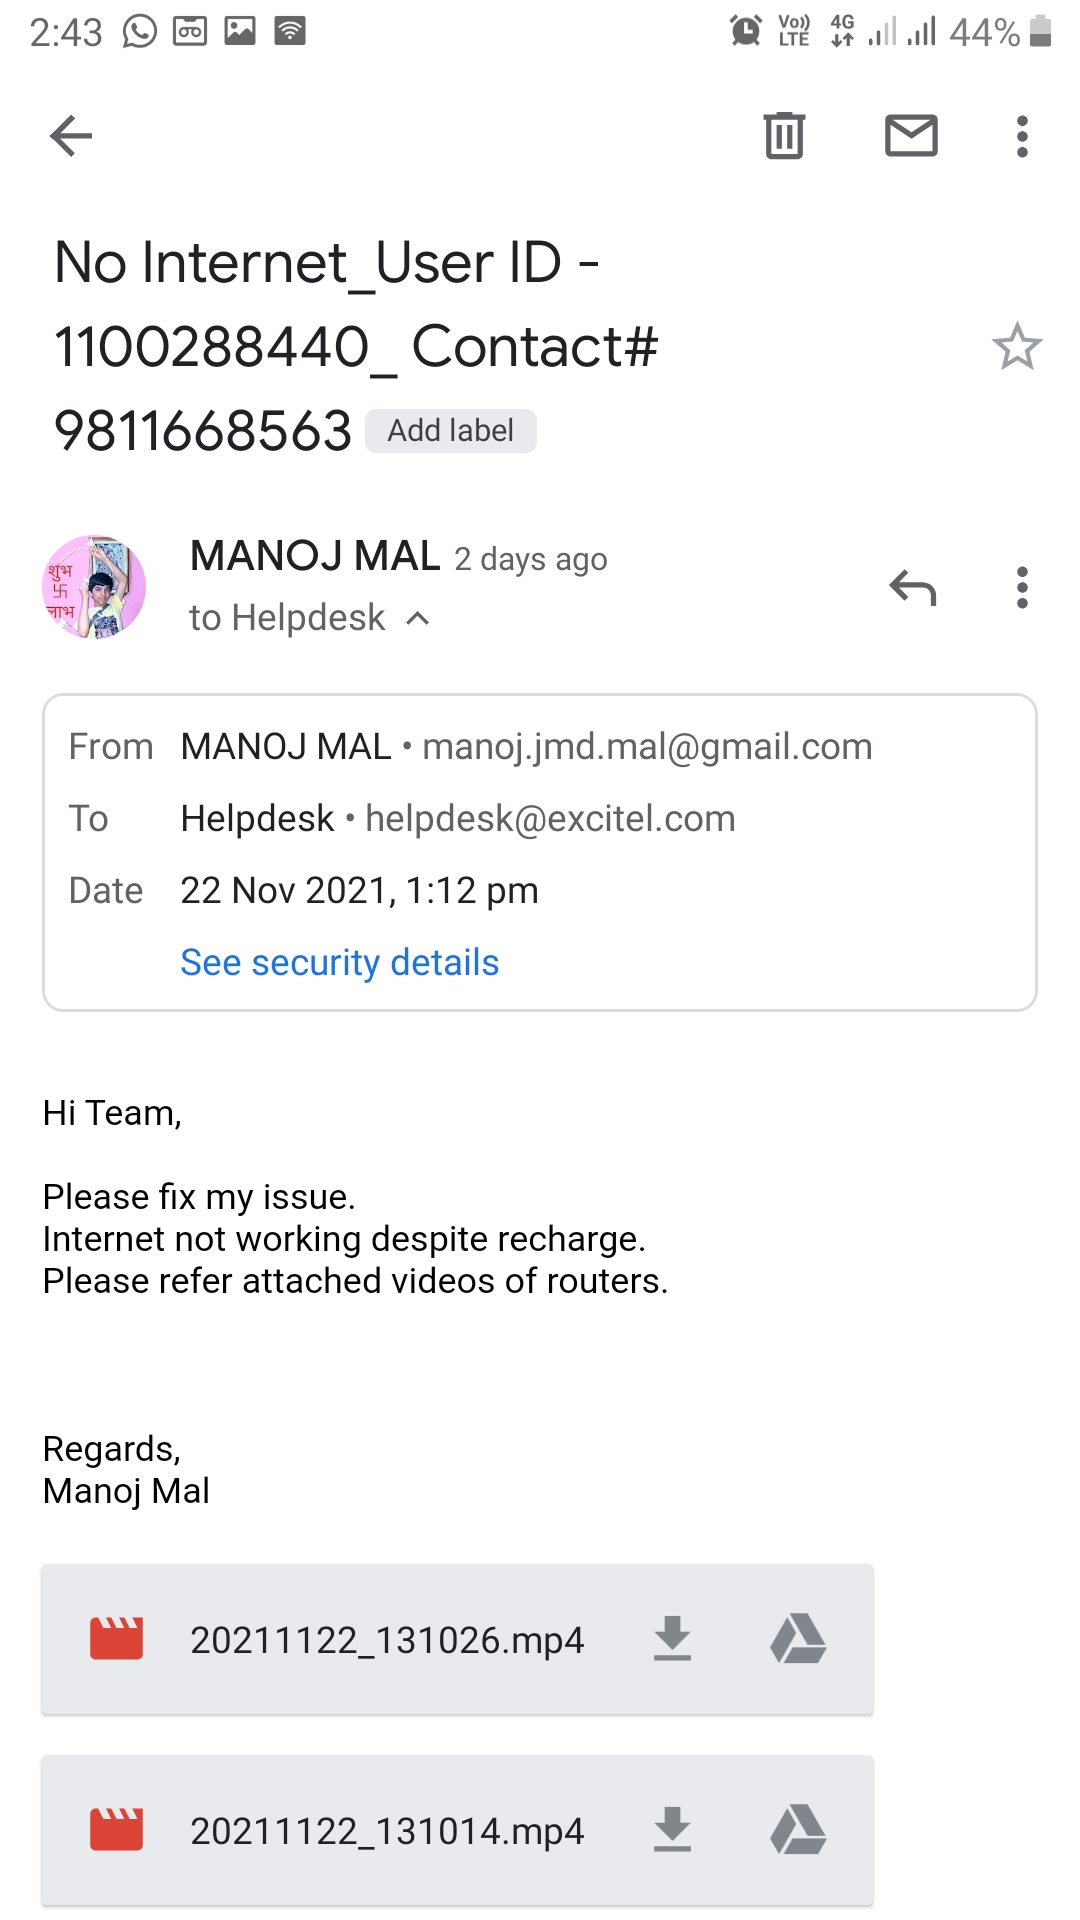This screenshot has width=1080, height=1920.
Task: Delete this email with trash icon
Action: [784, 136]
